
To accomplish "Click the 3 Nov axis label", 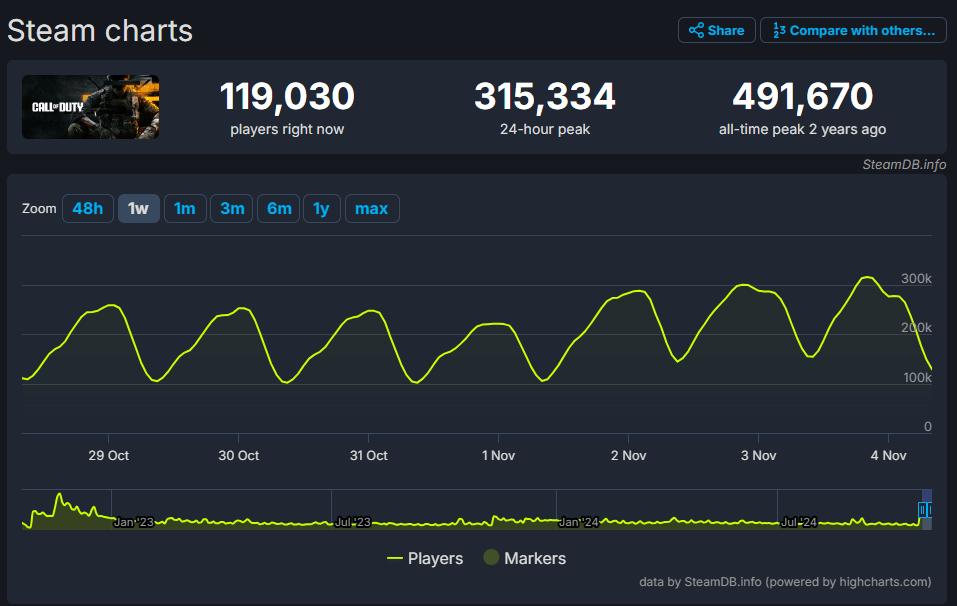I will pyautogui.click(x=759, y=455).
